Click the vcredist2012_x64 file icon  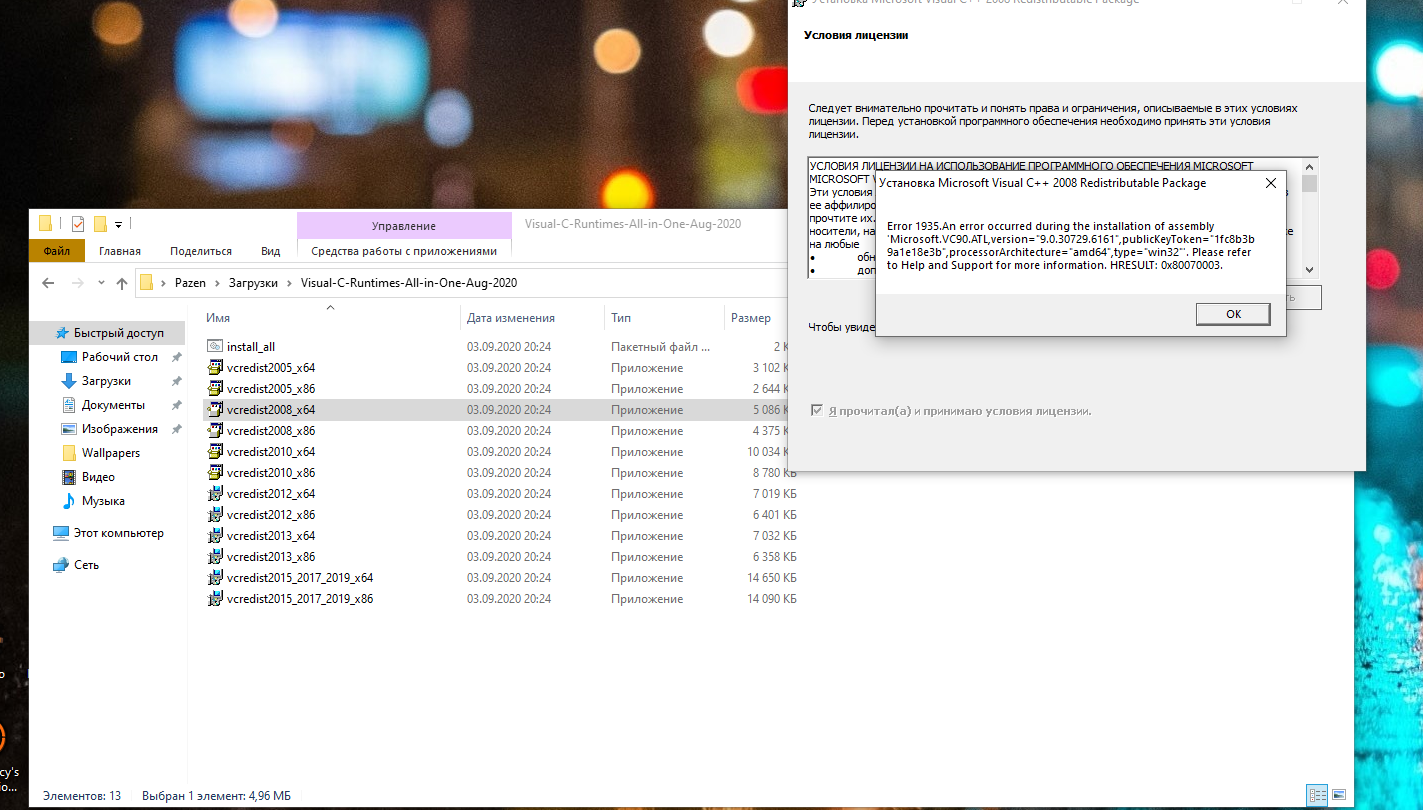pos(214,494)
